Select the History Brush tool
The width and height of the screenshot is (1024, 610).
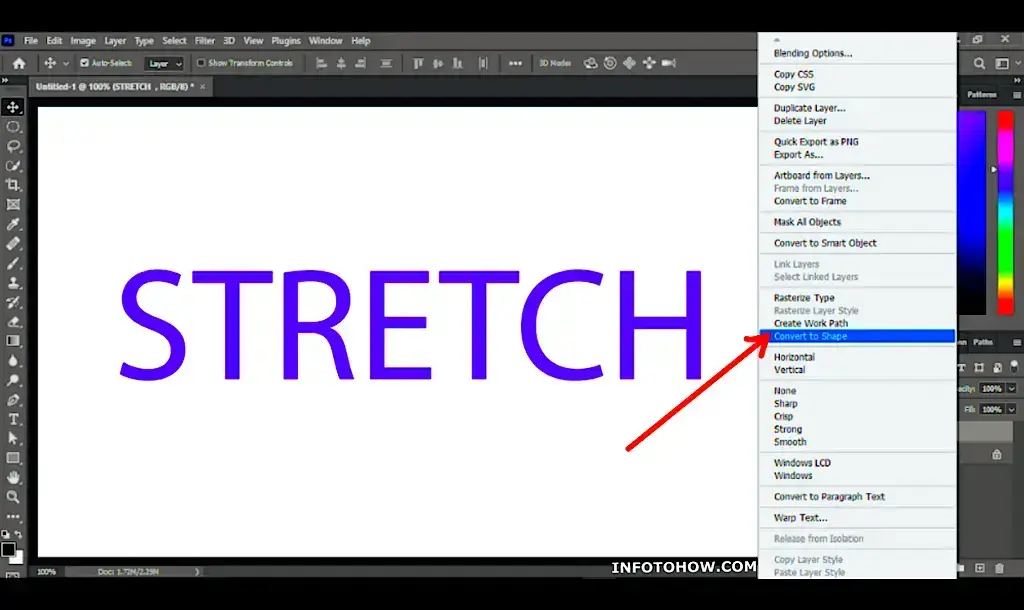pyautogui.click(x=13, y=302)
